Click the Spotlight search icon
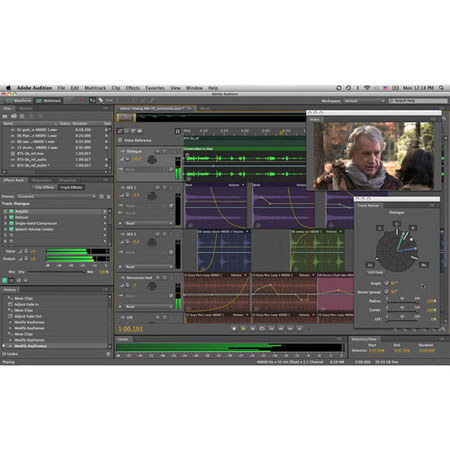Screen dimensions: 450x450 441,88
